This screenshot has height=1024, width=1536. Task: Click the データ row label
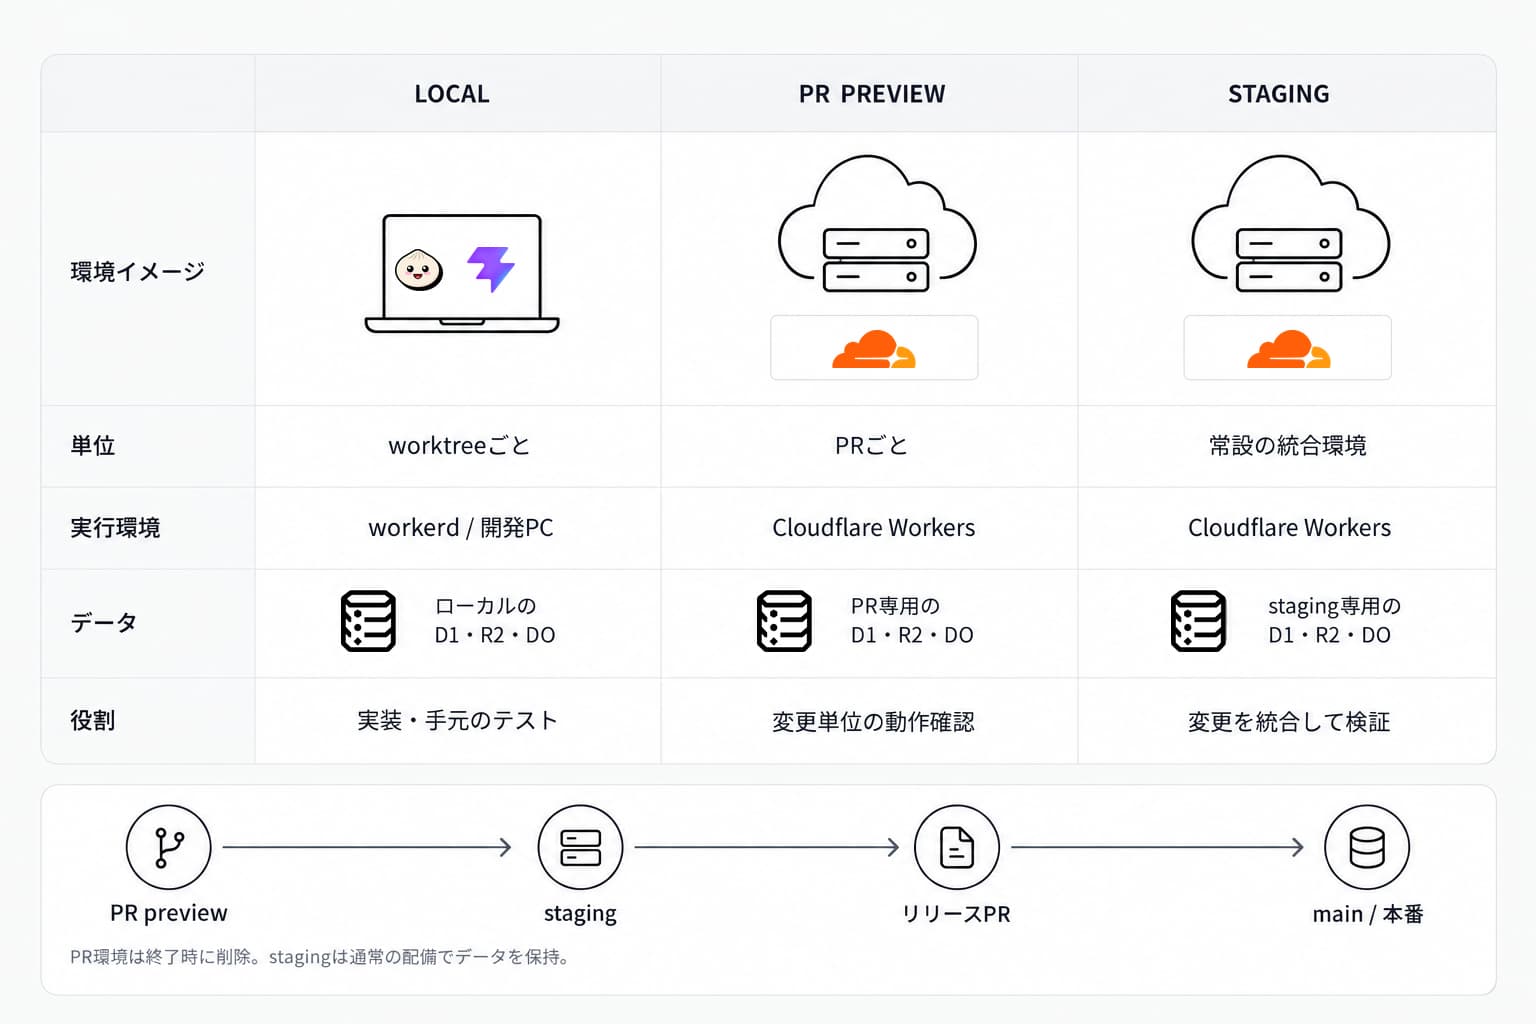[104, 622]
